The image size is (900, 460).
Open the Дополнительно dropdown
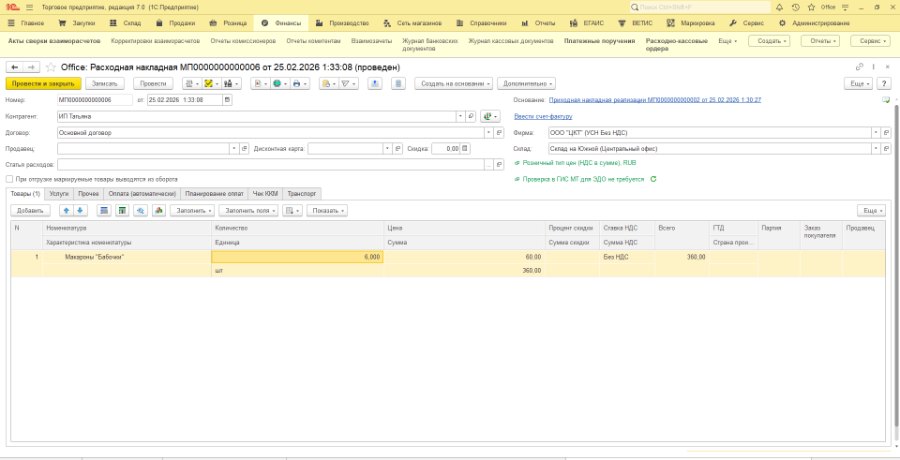(x=526, y=84)
